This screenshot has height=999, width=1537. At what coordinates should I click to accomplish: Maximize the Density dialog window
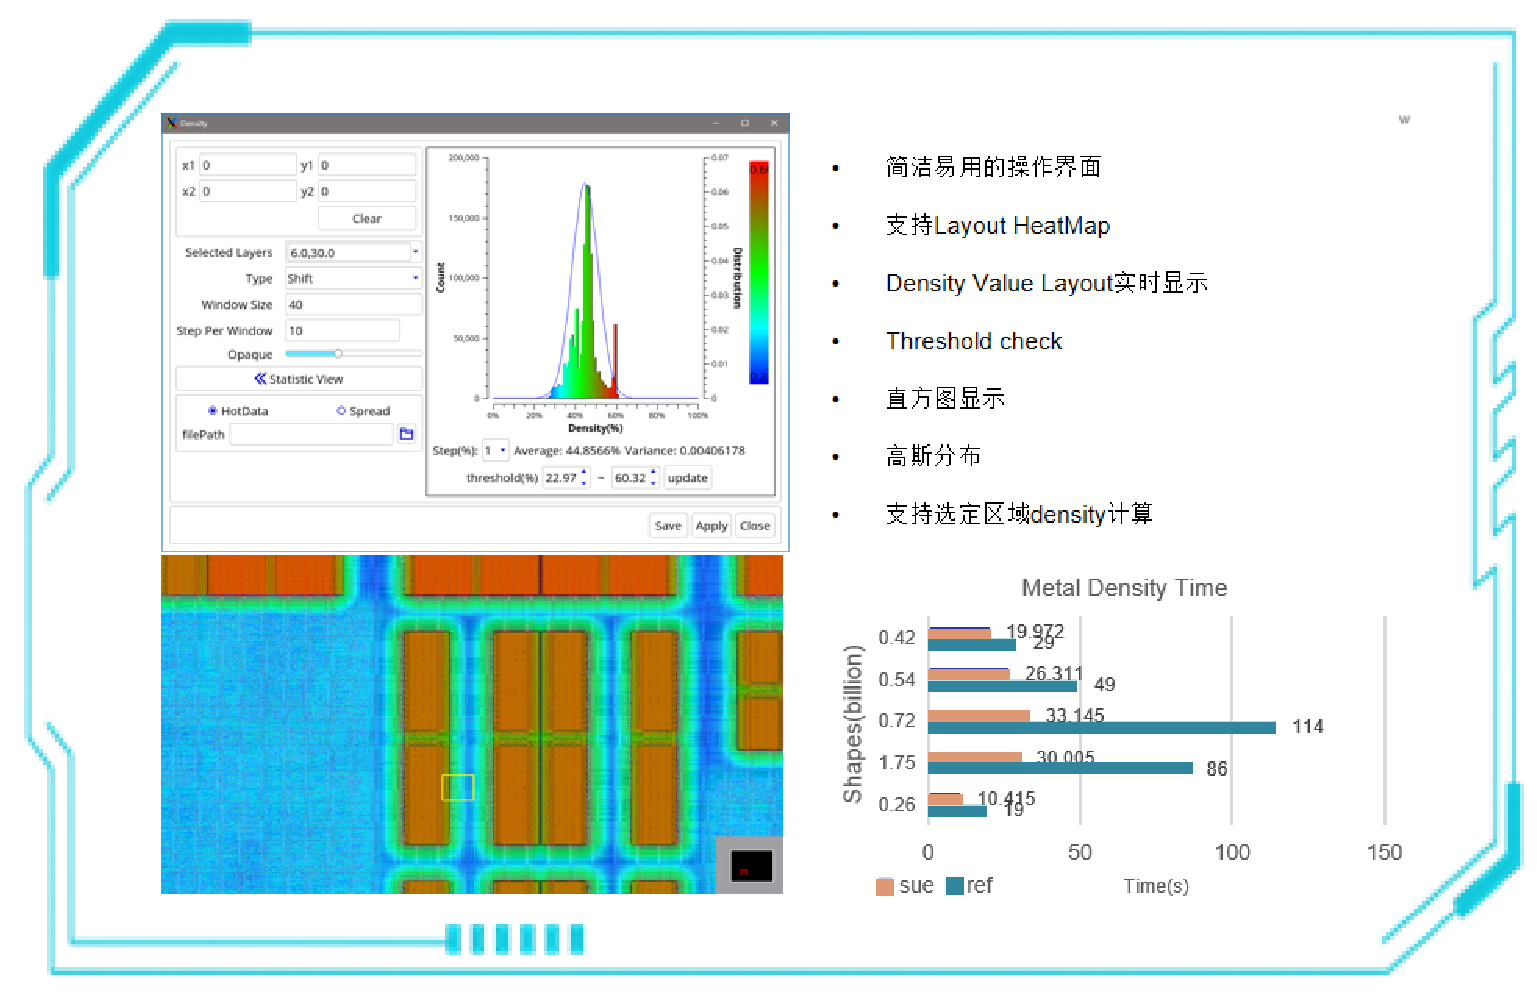pyautogui.click(x=744, y=123)
